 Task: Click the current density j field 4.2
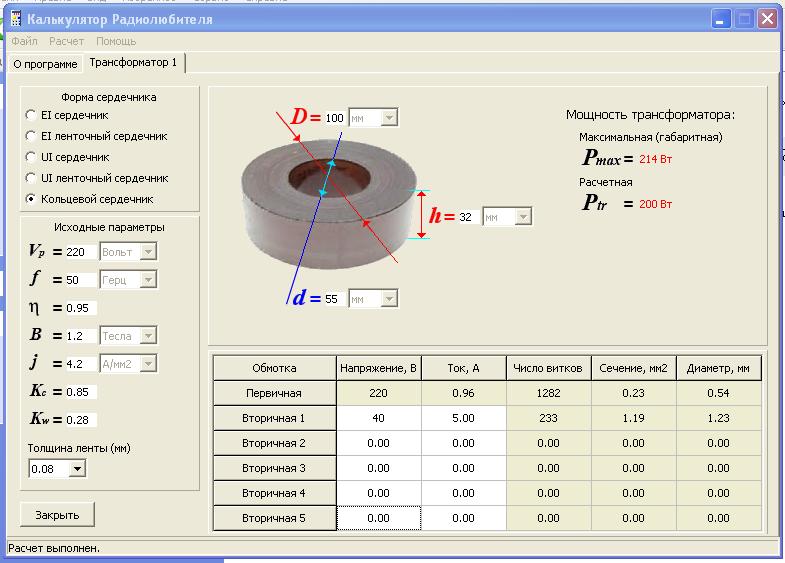tap(80, 364)
